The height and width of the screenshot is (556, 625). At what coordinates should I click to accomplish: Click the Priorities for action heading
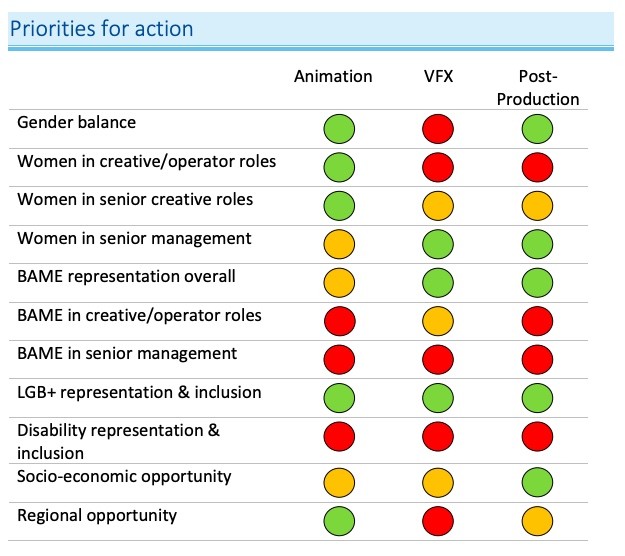click(101, 28)
